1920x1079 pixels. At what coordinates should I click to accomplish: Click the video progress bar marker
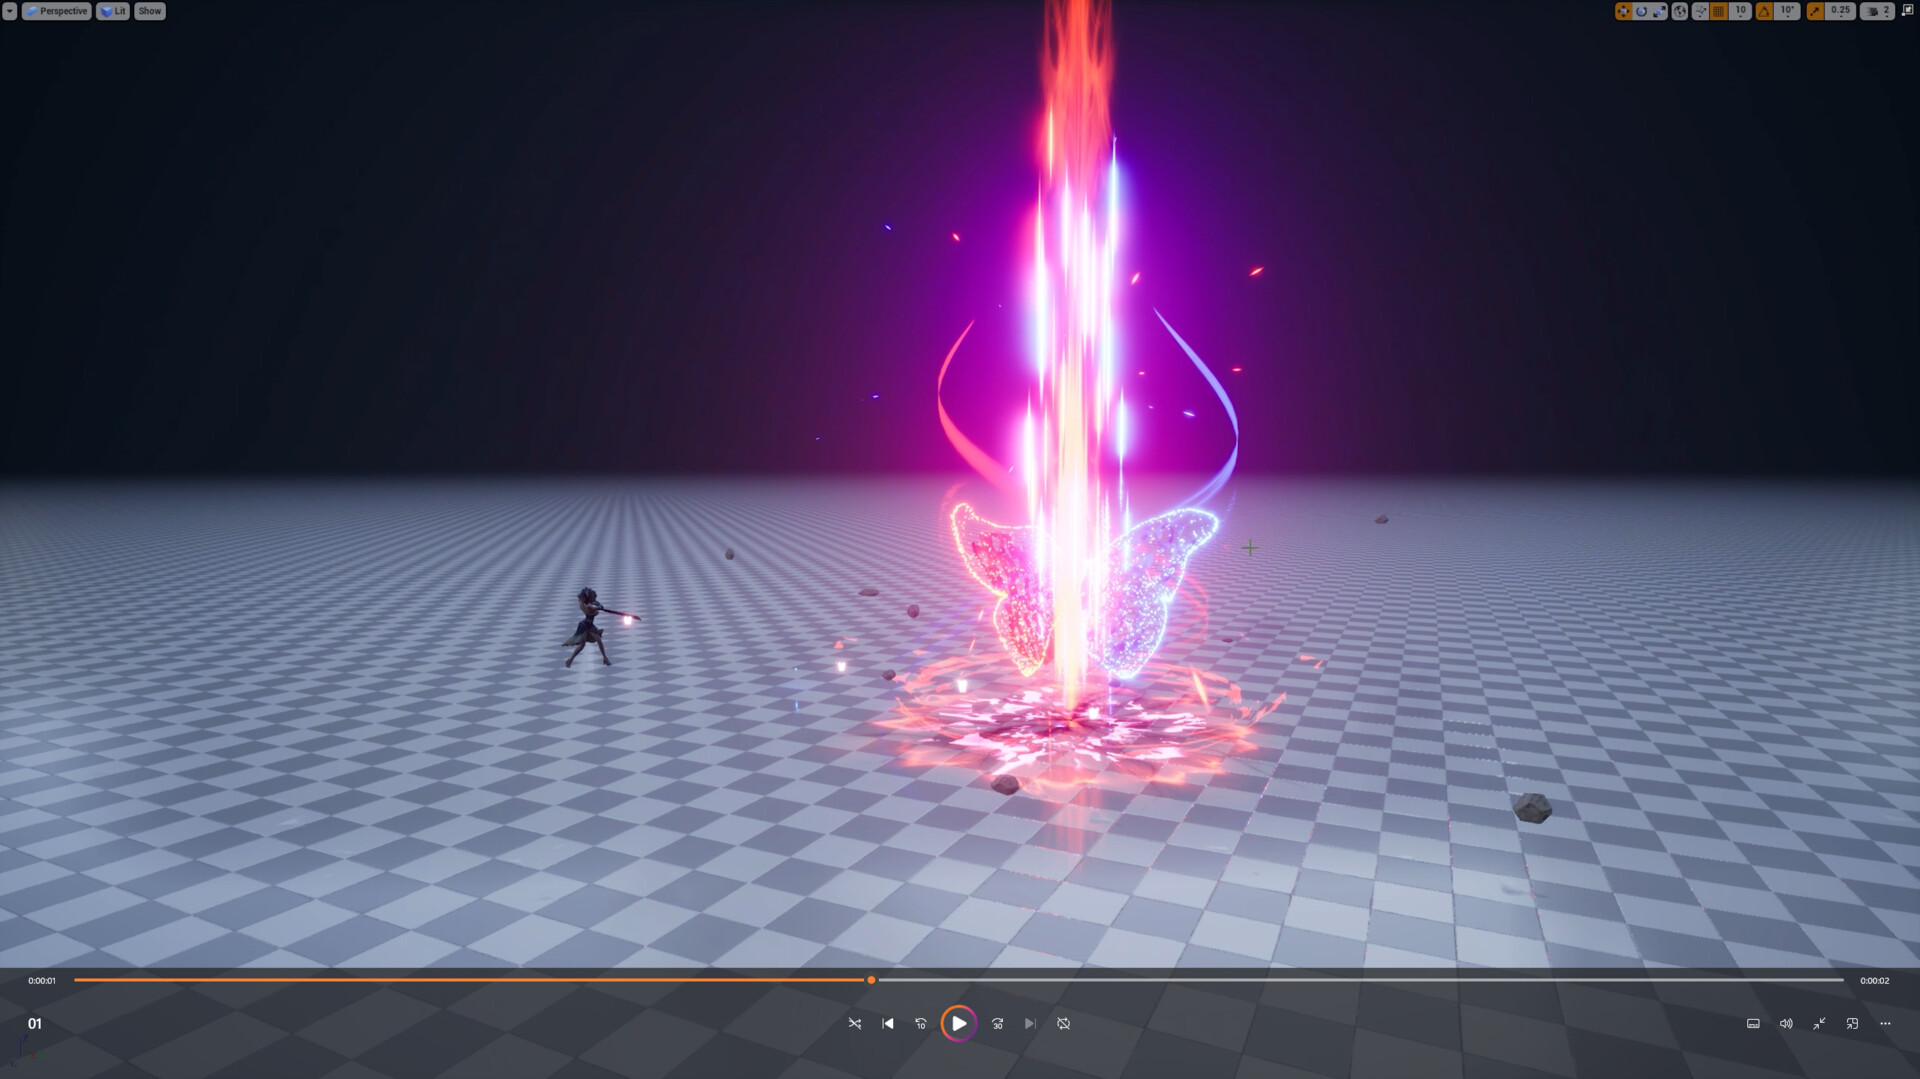coord(870,980)
